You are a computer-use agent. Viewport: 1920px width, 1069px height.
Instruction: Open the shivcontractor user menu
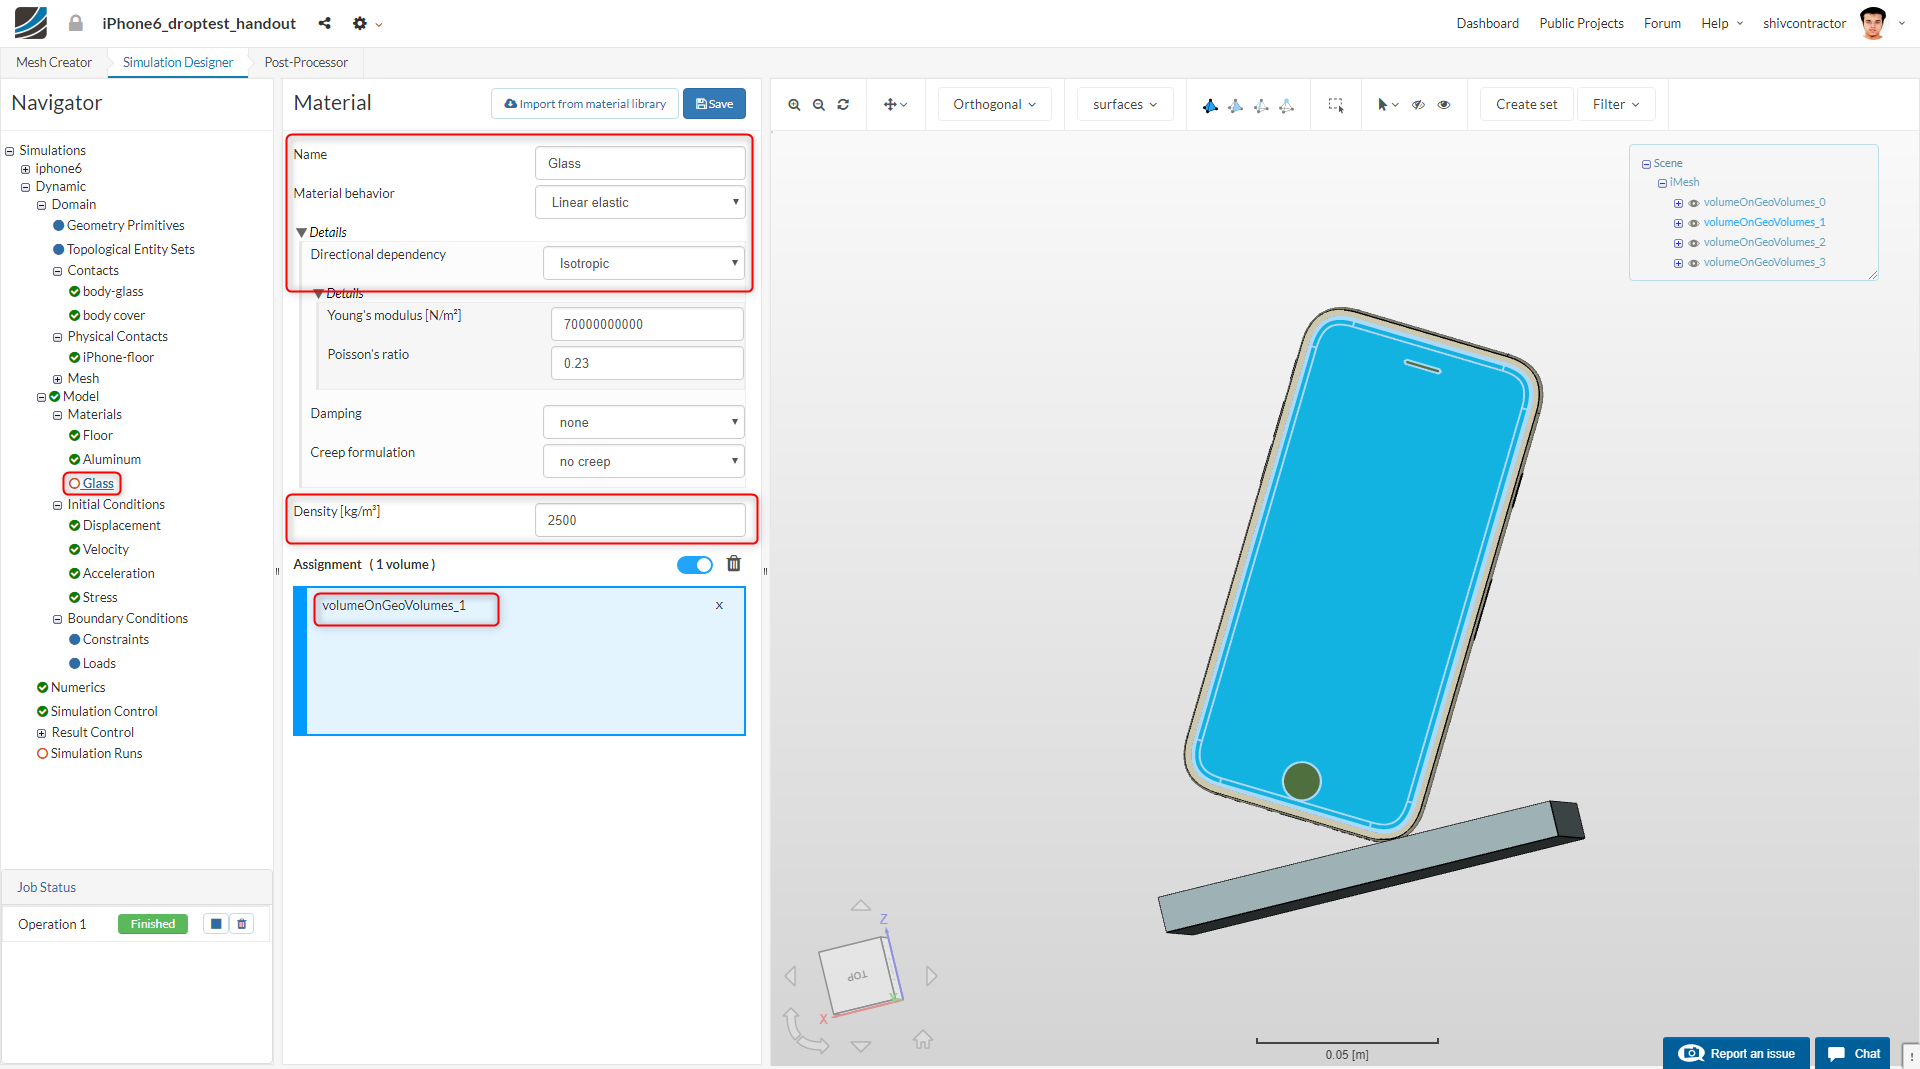pyautogui.click(x=1833, y=23)
